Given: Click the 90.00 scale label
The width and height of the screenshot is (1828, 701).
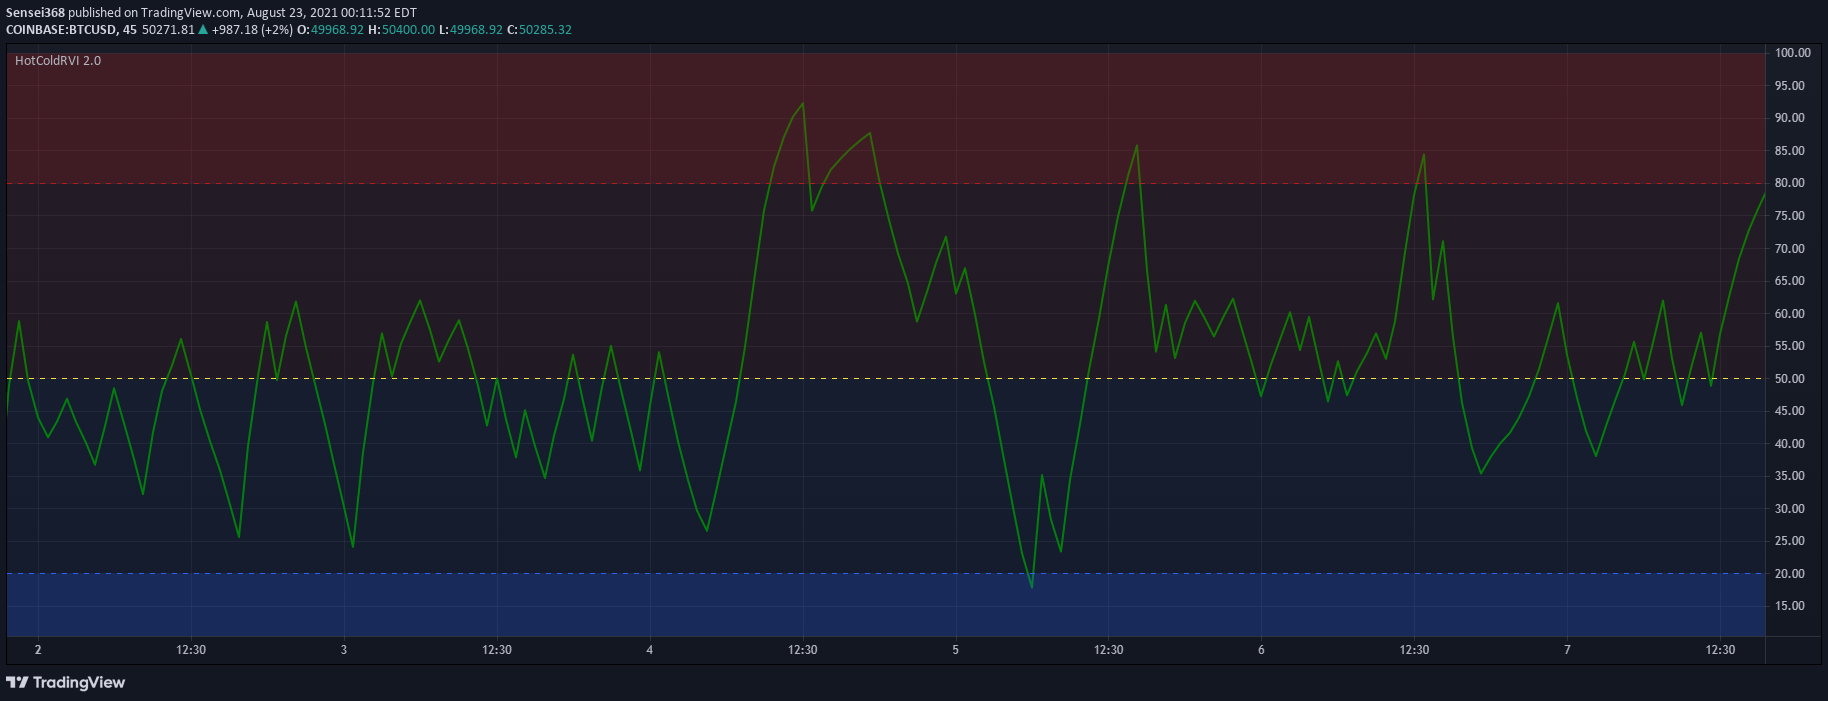Looking at the screenshot, I should (1790, 118).
